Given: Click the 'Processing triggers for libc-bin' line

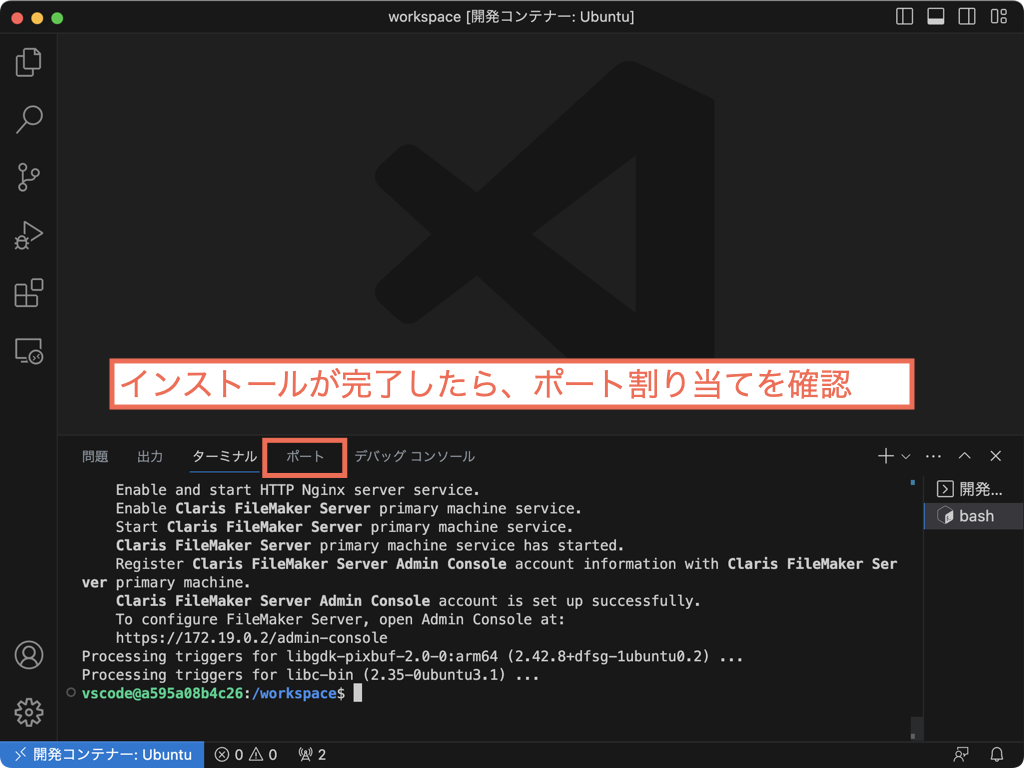Looking at the screenshot, I should tap(311, 675).
